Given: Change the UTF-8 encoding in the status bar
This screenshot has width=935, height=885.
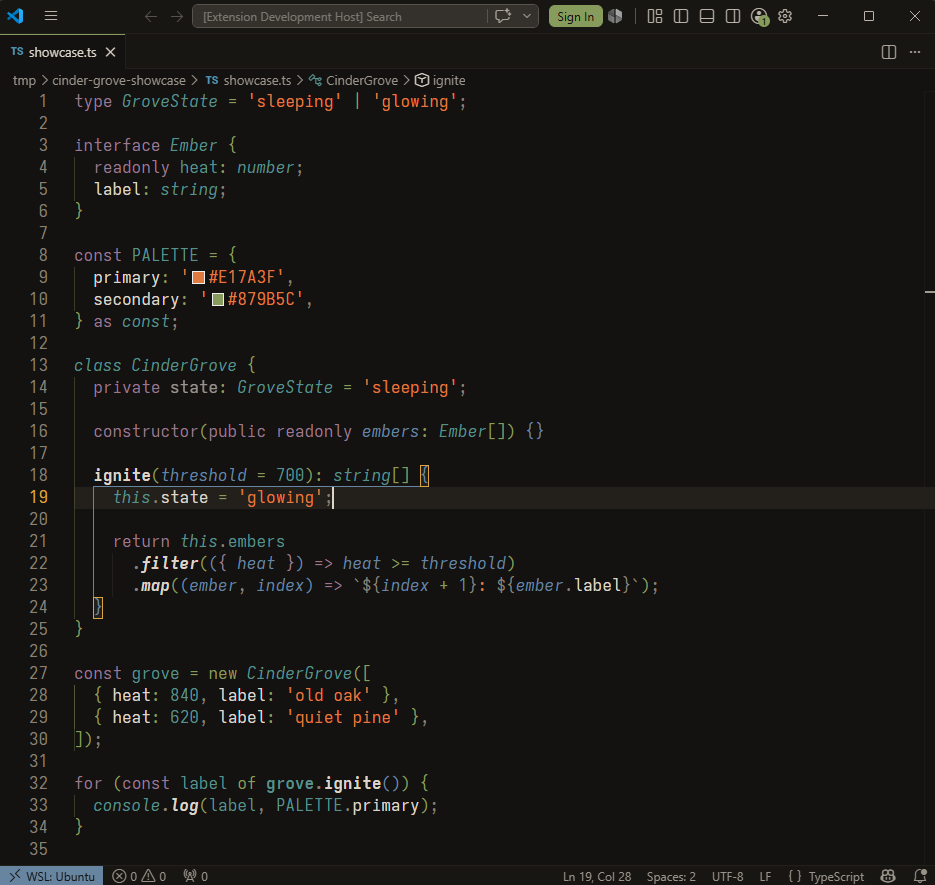Looking at the screenshot, I should (727, 876).
